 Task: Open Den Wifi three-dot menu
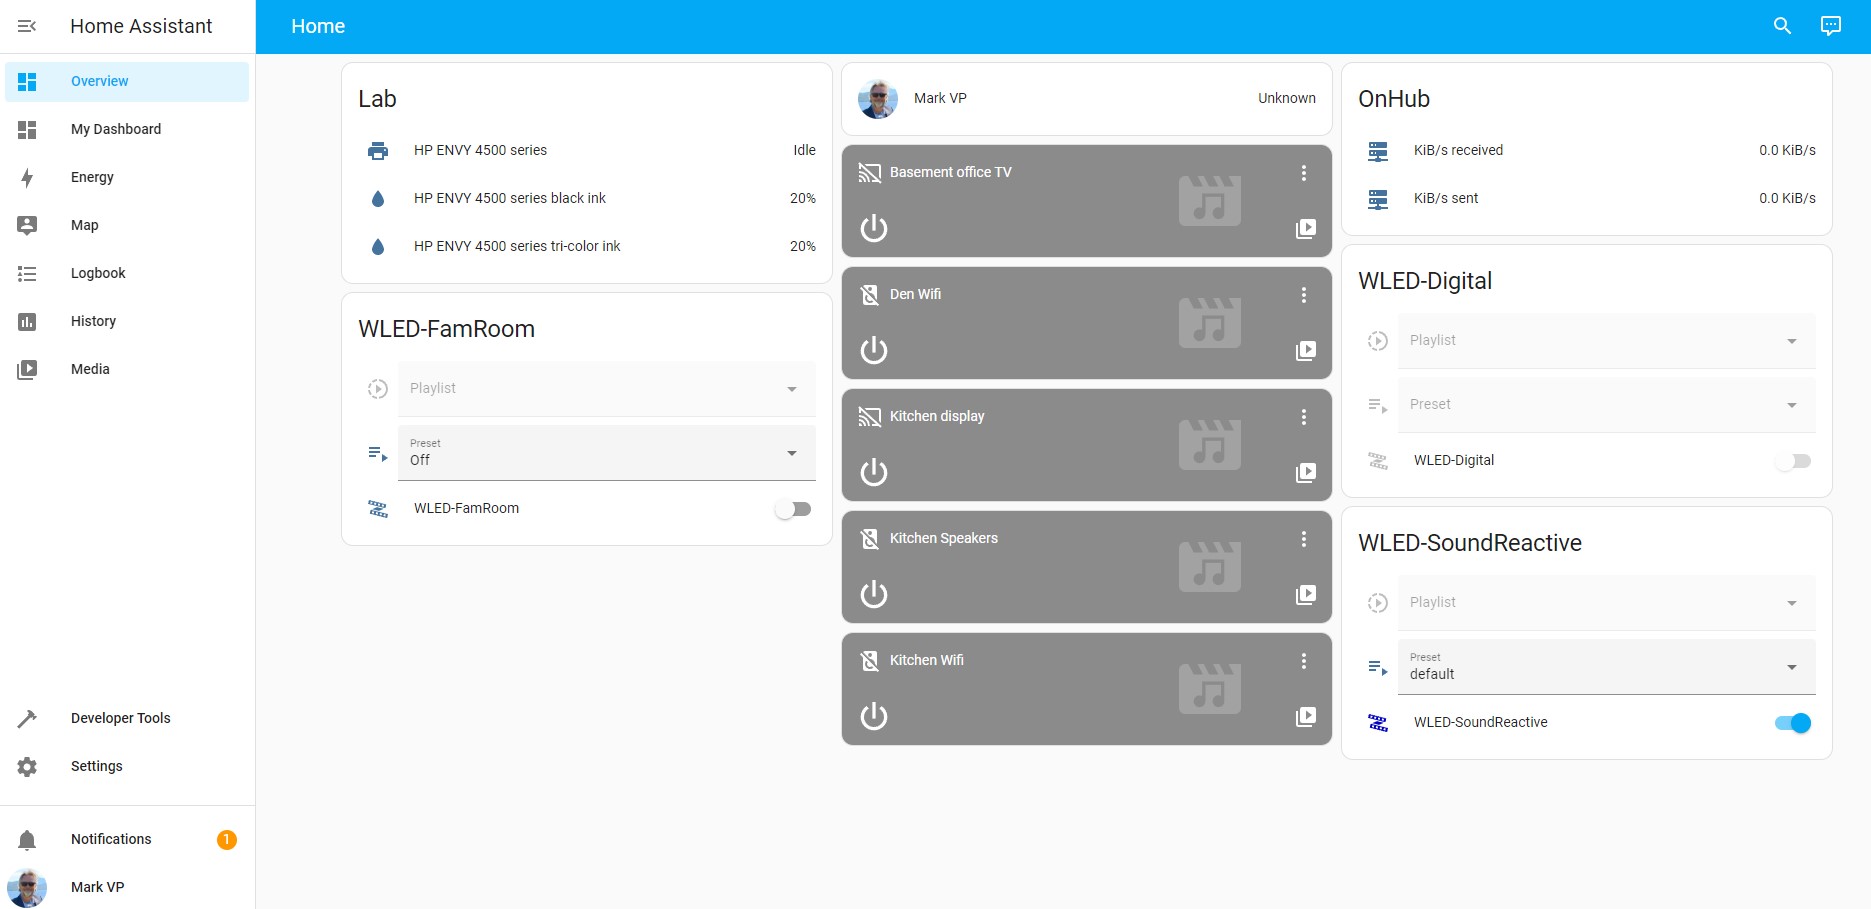coord(1303,295)
